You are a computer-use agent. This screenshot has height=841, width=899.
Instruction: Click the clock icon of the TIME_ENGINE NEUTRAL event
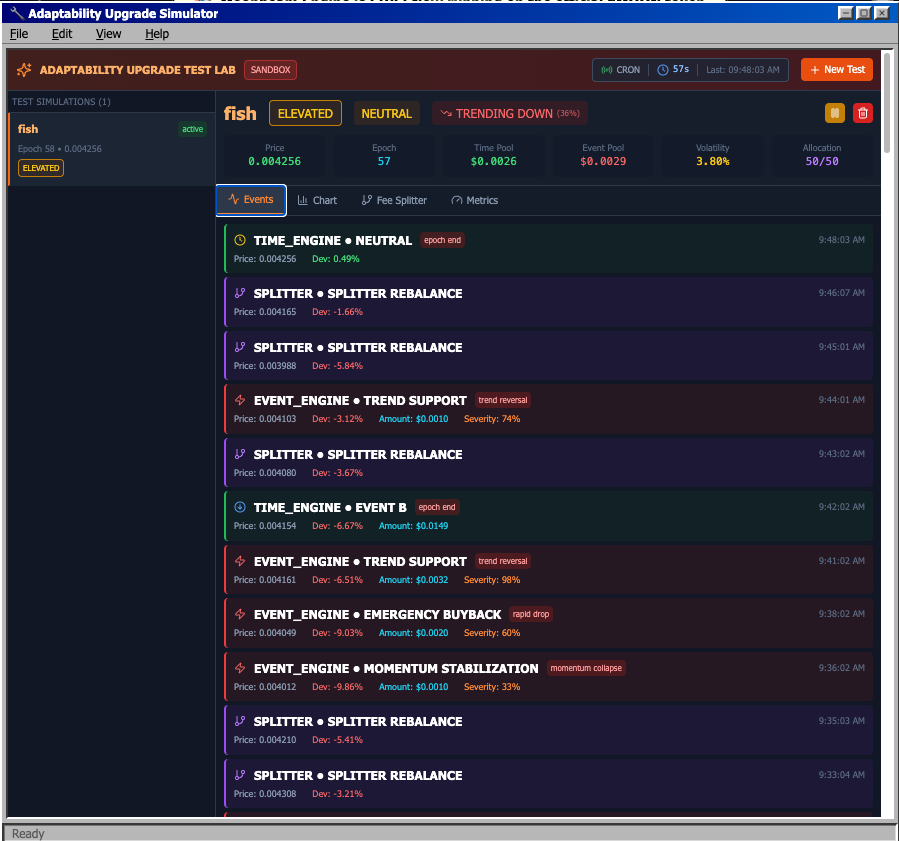240,240
